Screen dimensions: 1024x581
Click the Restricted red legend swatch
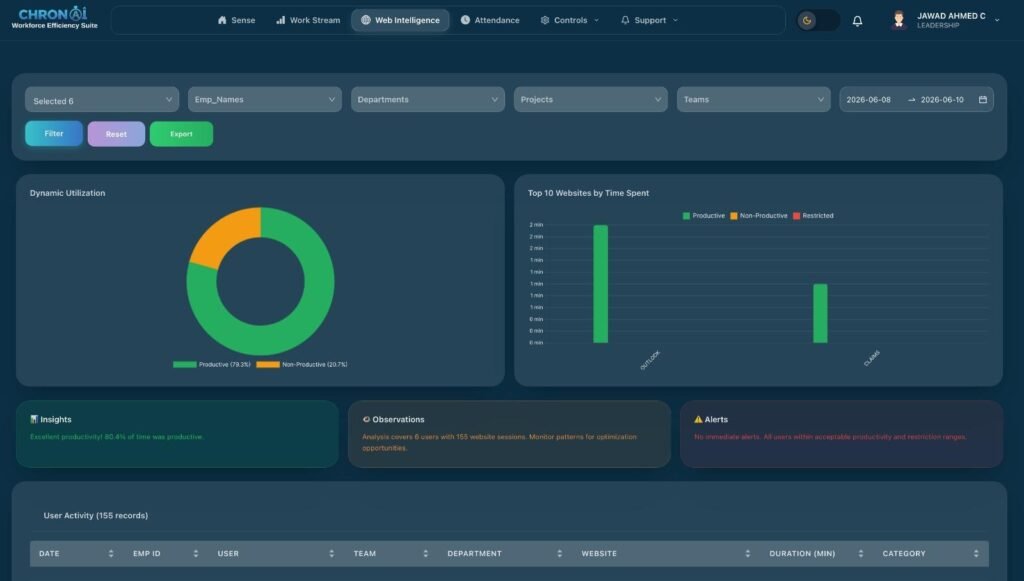coord(796,215)
